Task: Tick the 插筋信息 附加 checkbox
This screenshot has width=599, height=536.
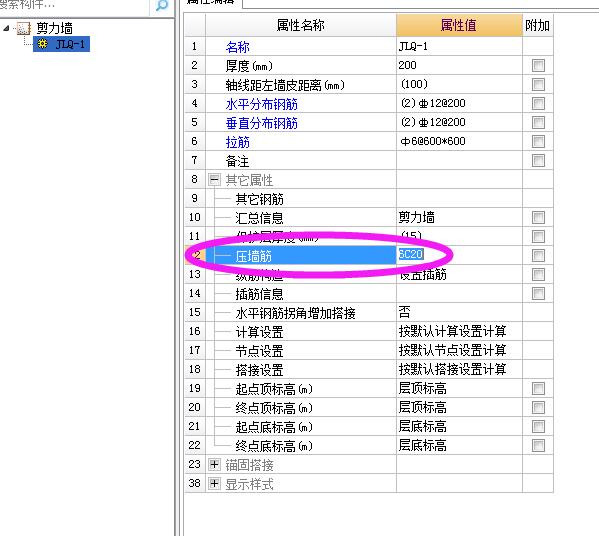Action: click(x=538, y=293)
